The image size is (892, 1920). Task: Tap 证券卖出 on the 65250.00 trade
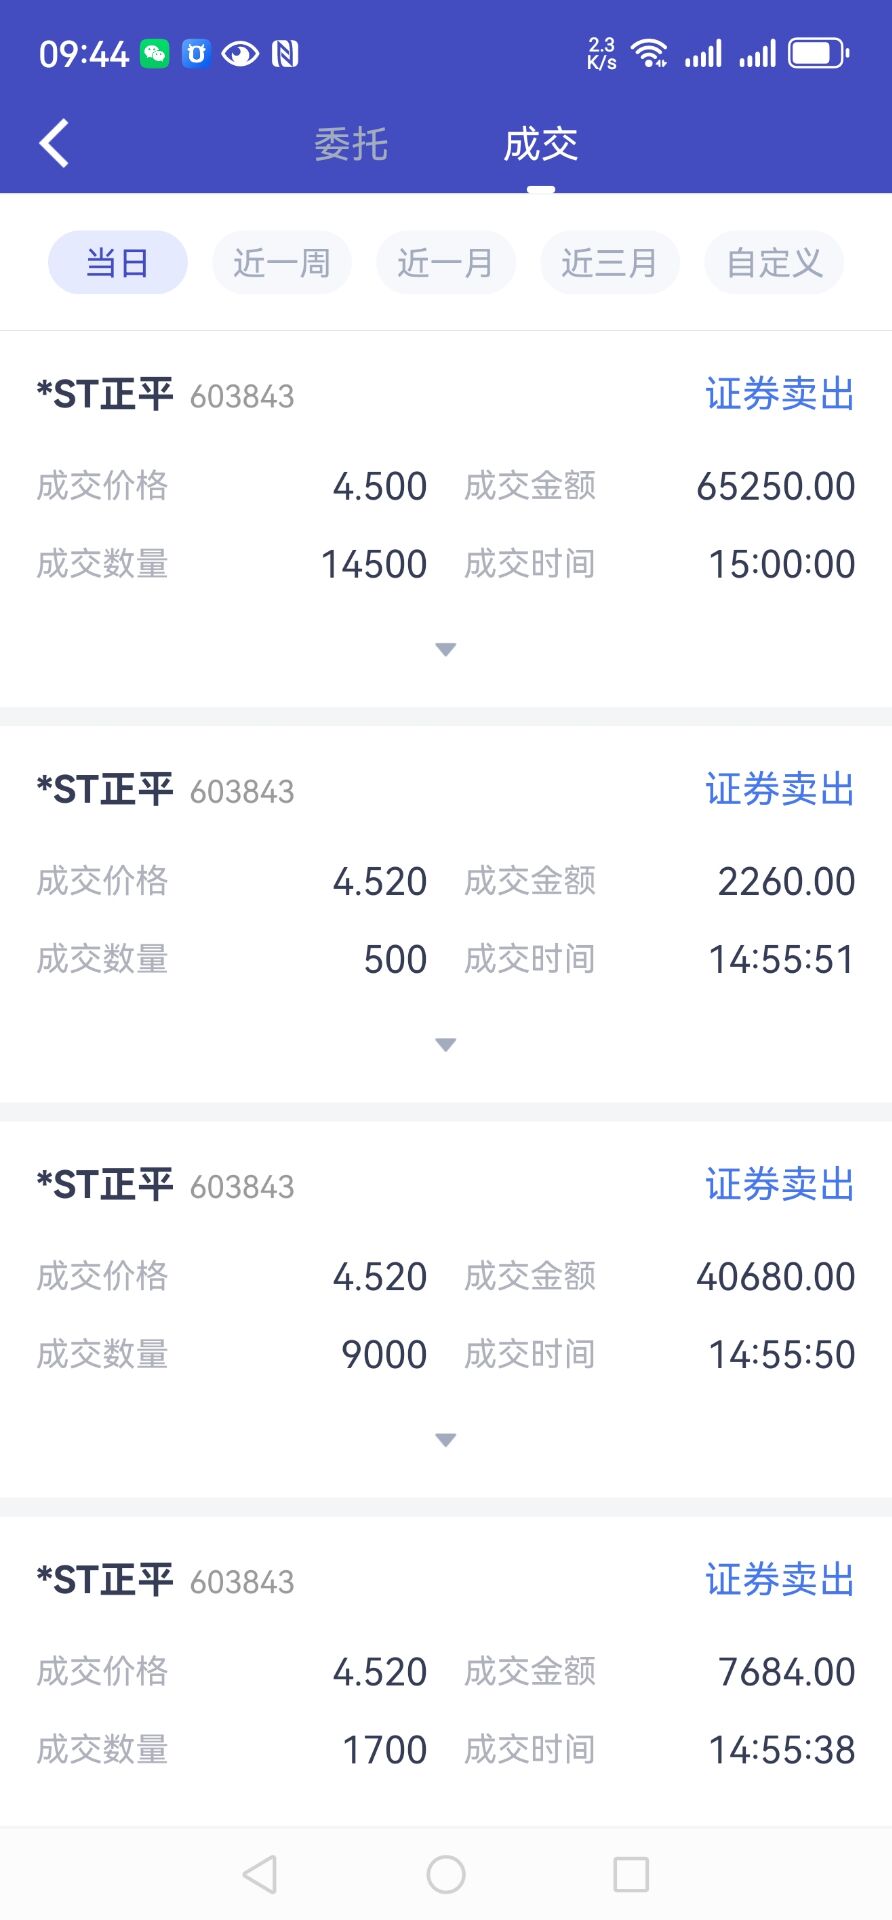click(779, 395)
